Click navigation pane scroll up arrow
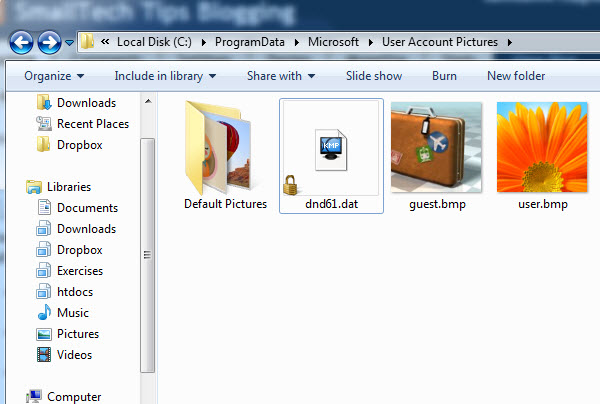Viewport: 600px width, 404px height. [x=148, y=101]
